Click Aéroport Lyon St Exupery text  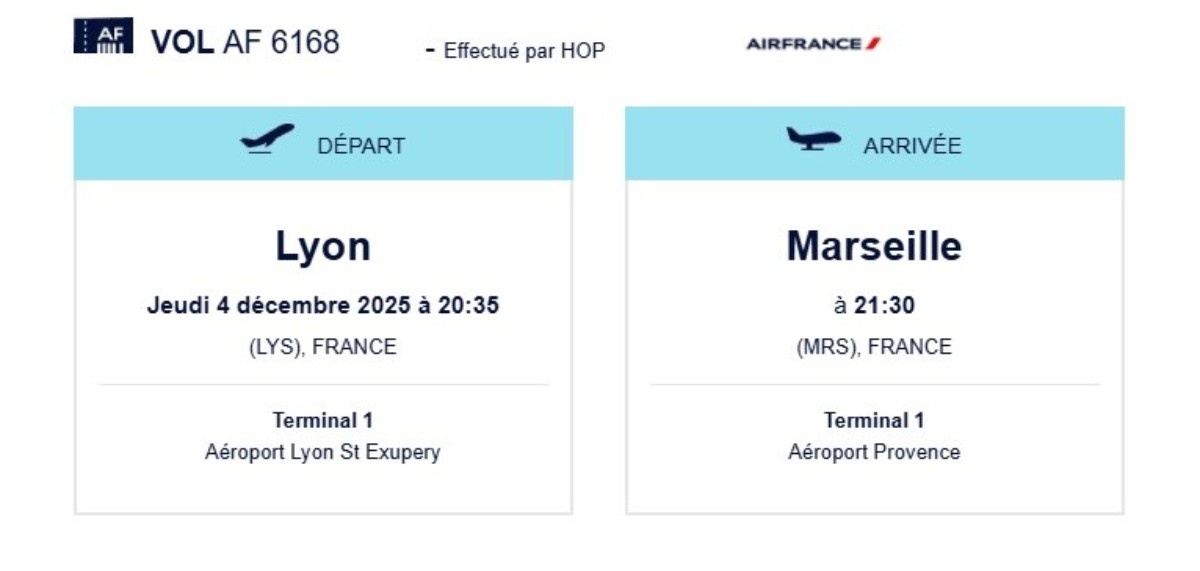pyautogui.click(x=323, y=452)
